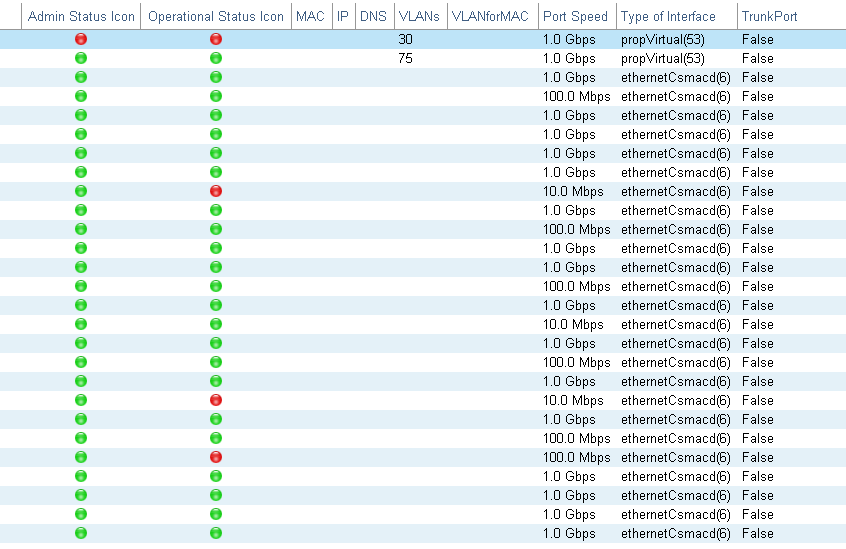Click 1.0 Gbps in the VLAN 30 row
The height and width of the screenshot is (549, 846).
pyautogui.click(x=569, y=40)
